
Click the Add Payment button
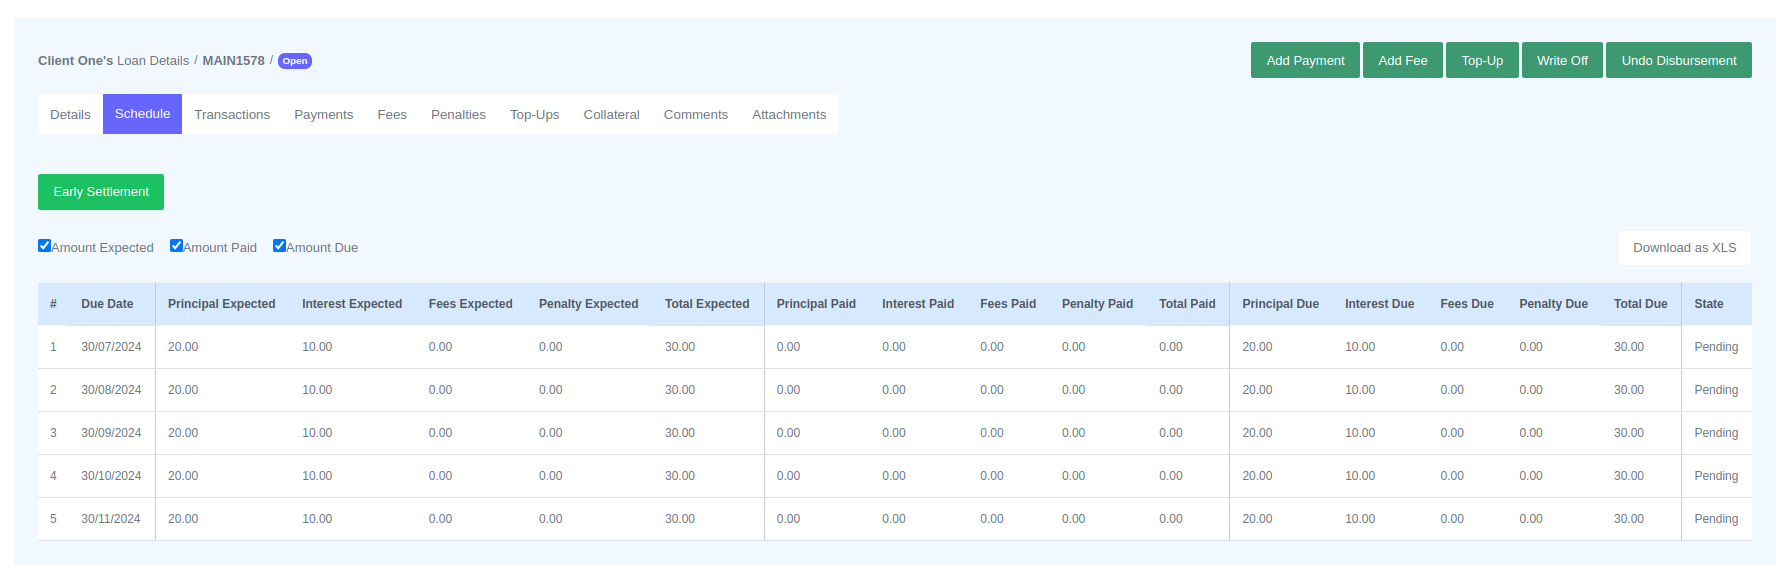pyautogui.click(x=1304, y=60)
